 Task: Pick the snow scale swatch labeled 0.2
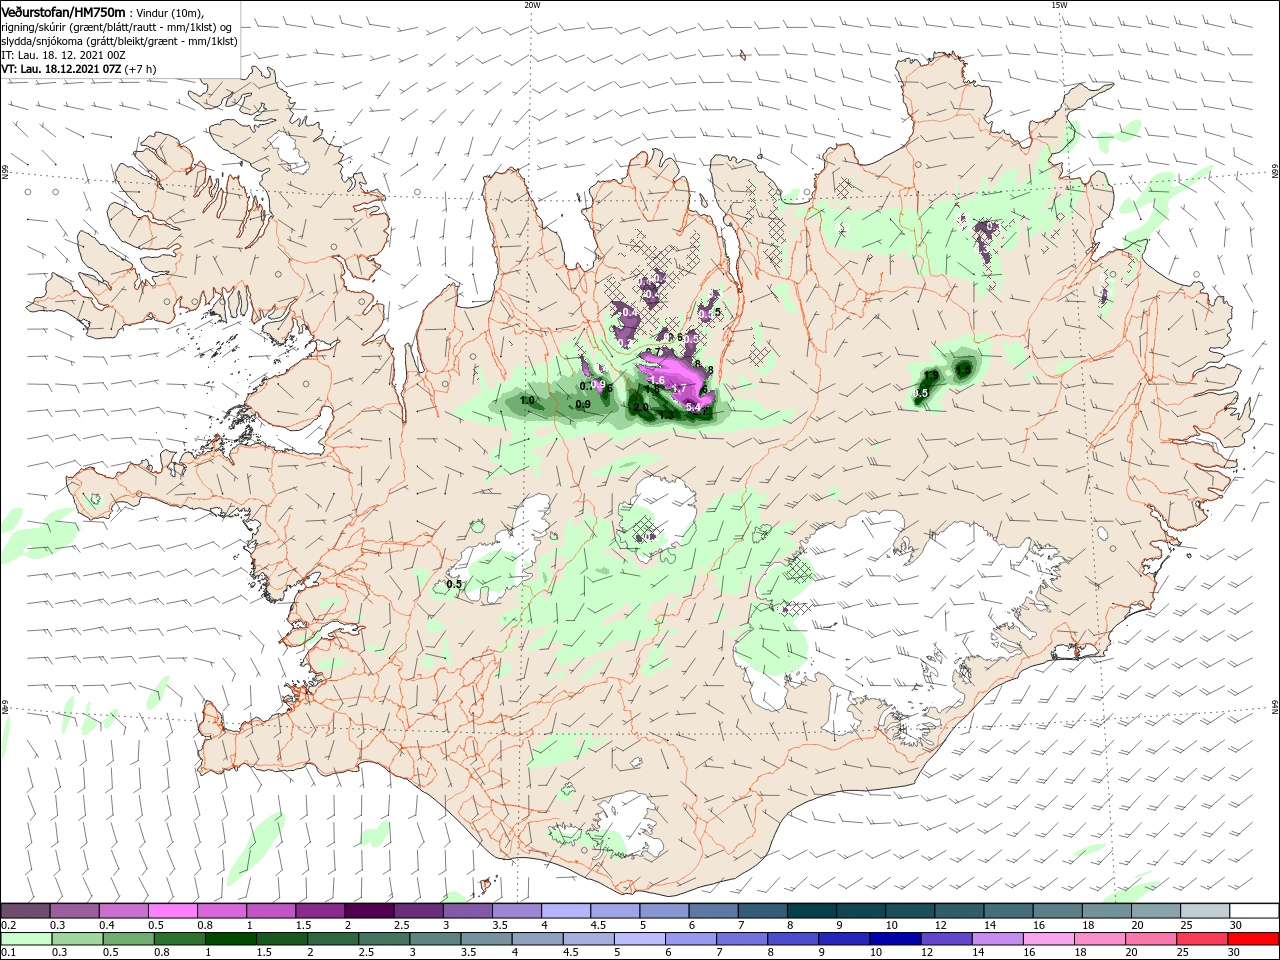point(25,911)
